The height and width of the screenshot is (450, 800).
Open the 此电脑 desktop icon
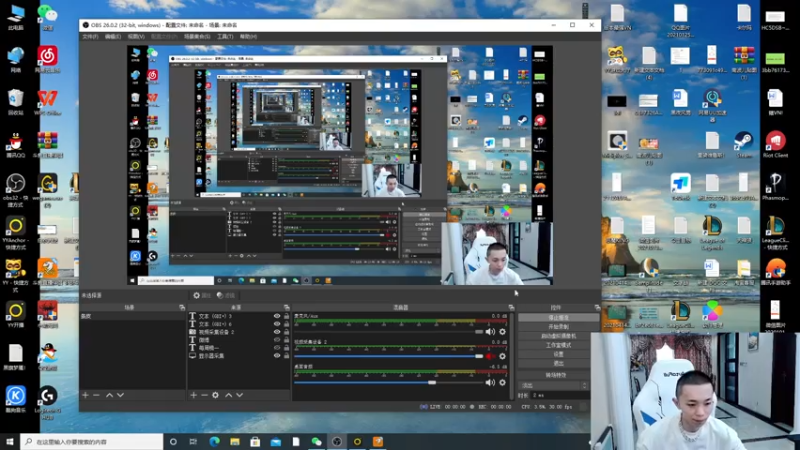click(x=16, y=17)
